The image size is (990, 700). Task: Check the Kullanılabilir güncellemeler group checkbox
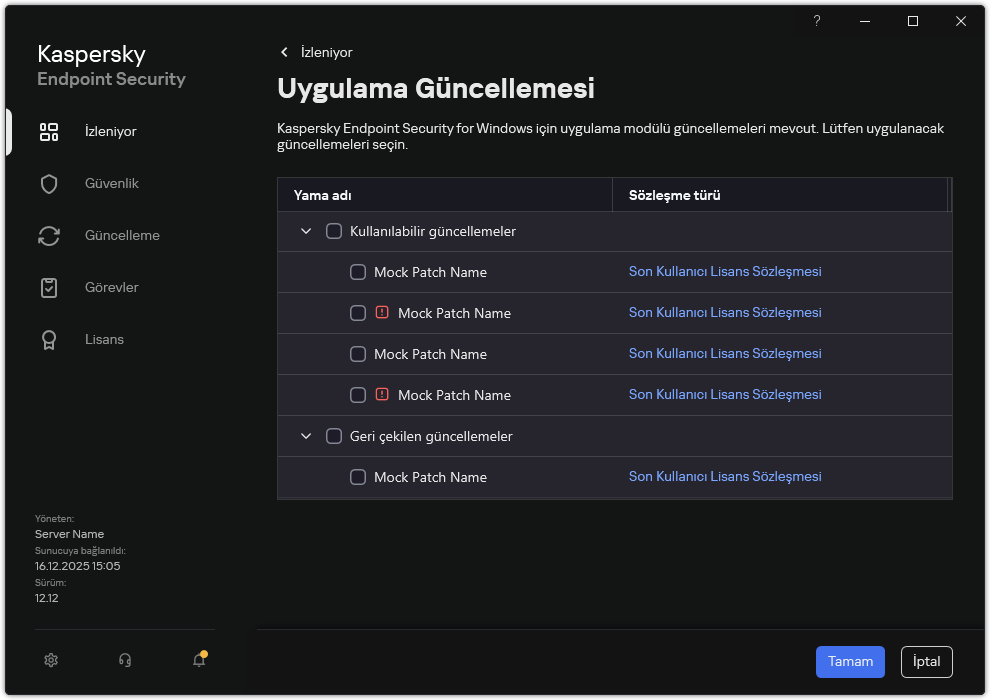[334, 232]
